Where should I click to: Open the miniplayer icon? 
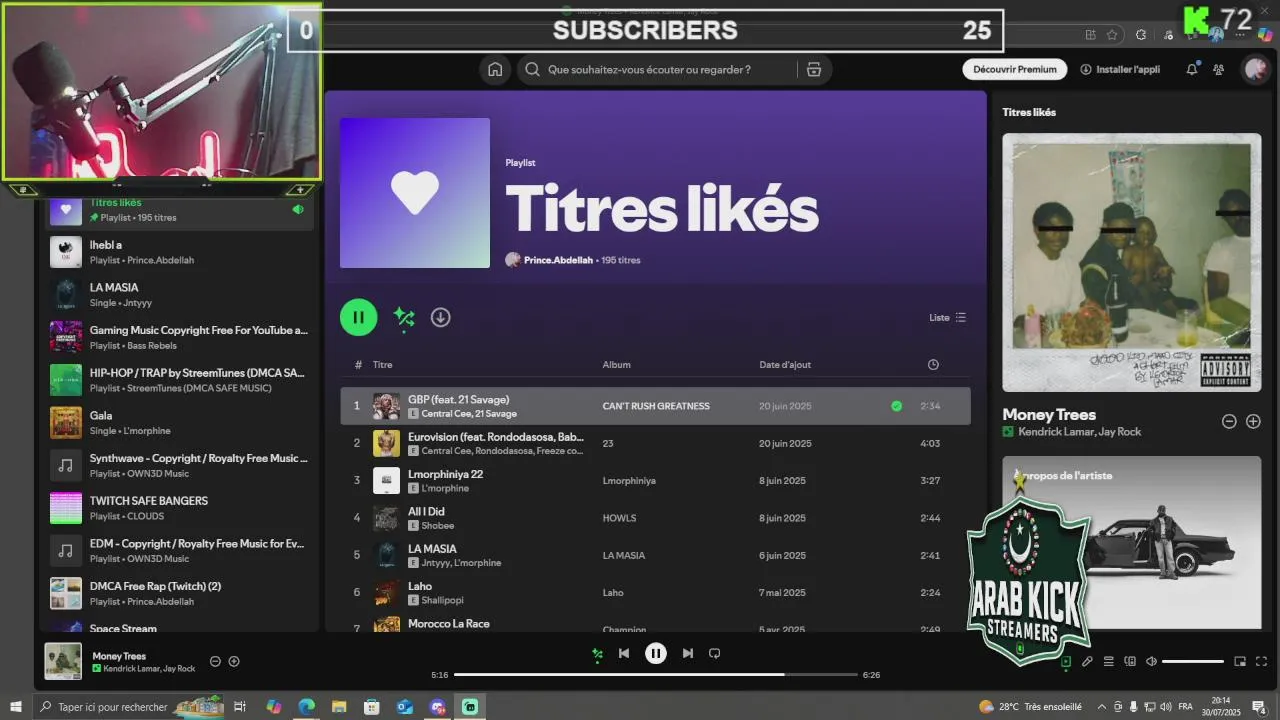tap(1240, 661)
